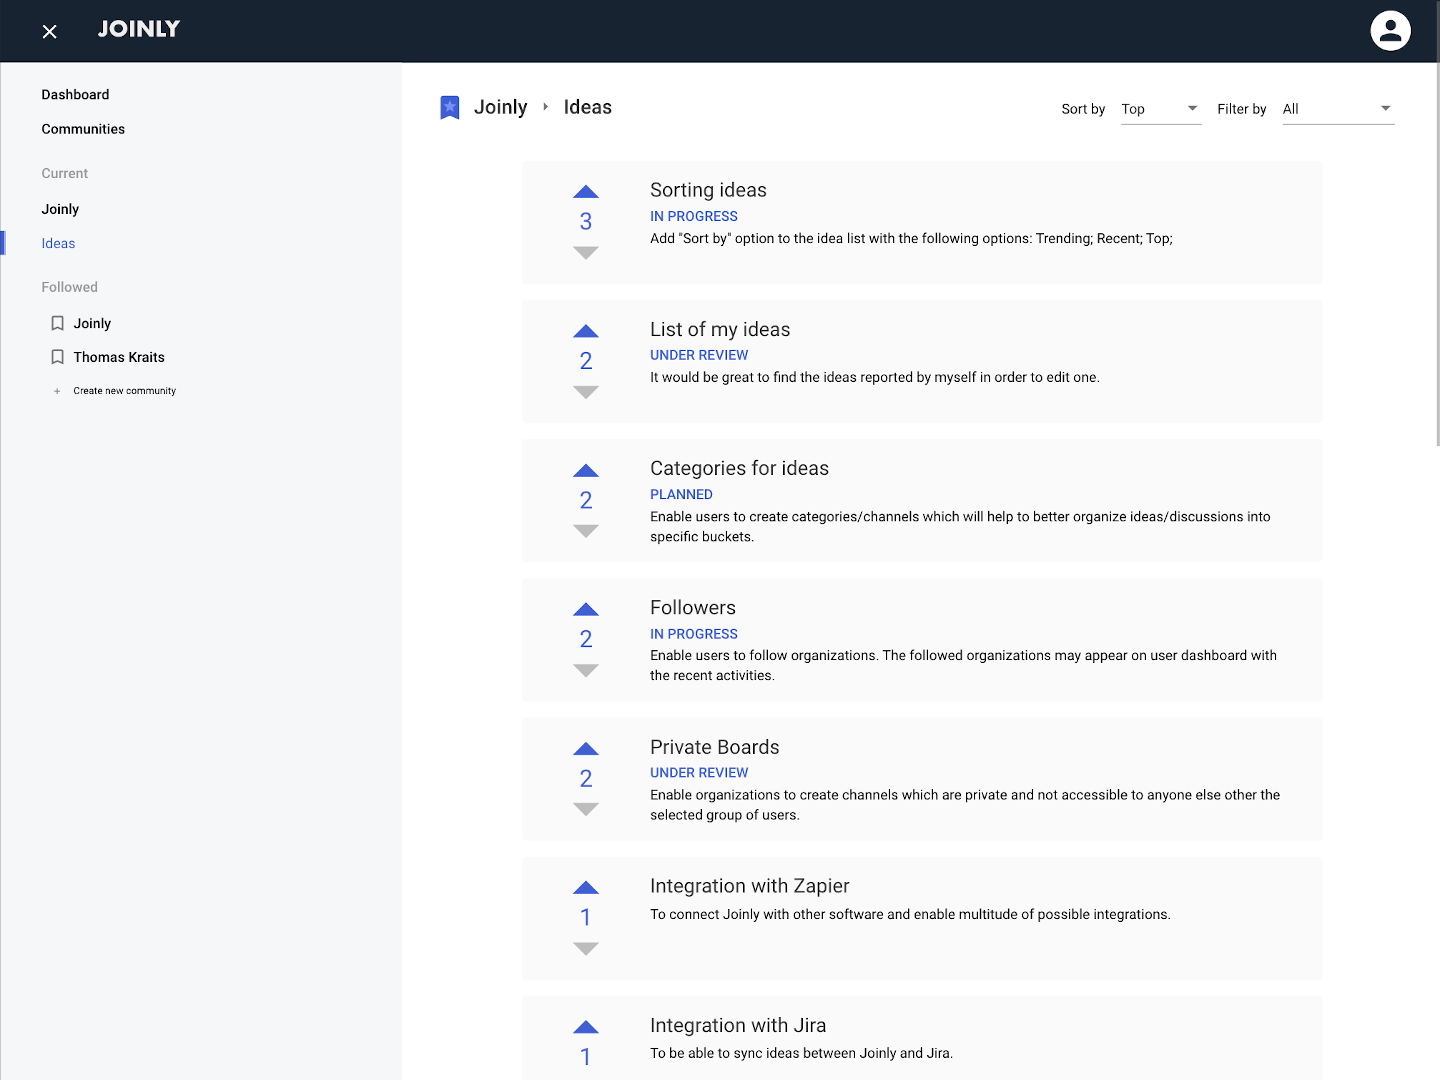Viewport: 1440px width, 1080px height.
Task: Select Ideas under Current in the sidebar
Action: click(58, 243)
